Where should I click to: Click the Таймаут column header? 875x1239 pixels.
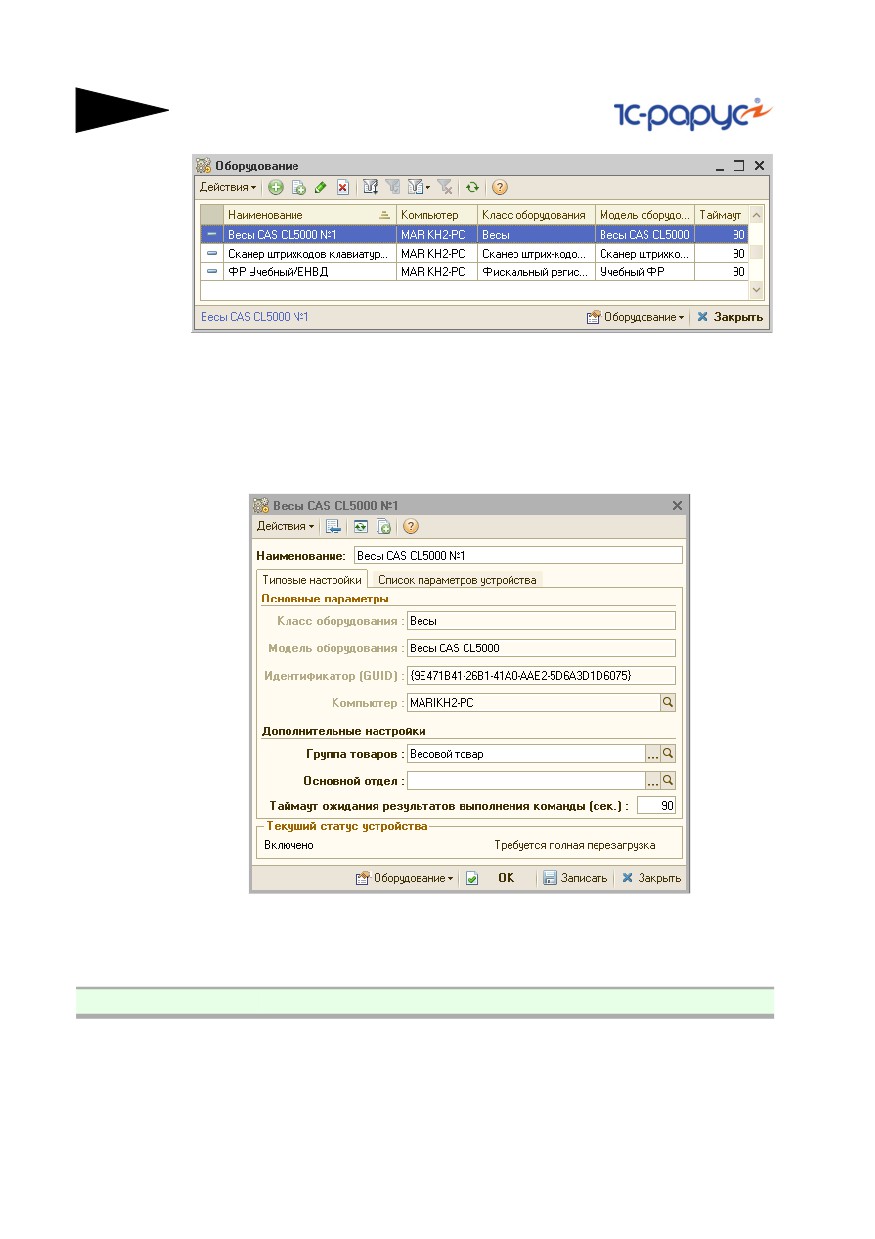click(721, 215)
